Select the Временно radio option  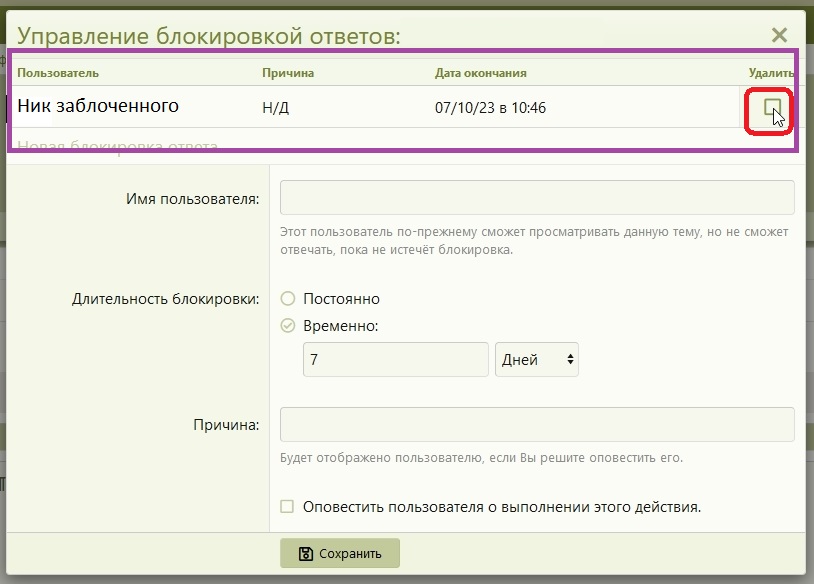pos(288,325)
